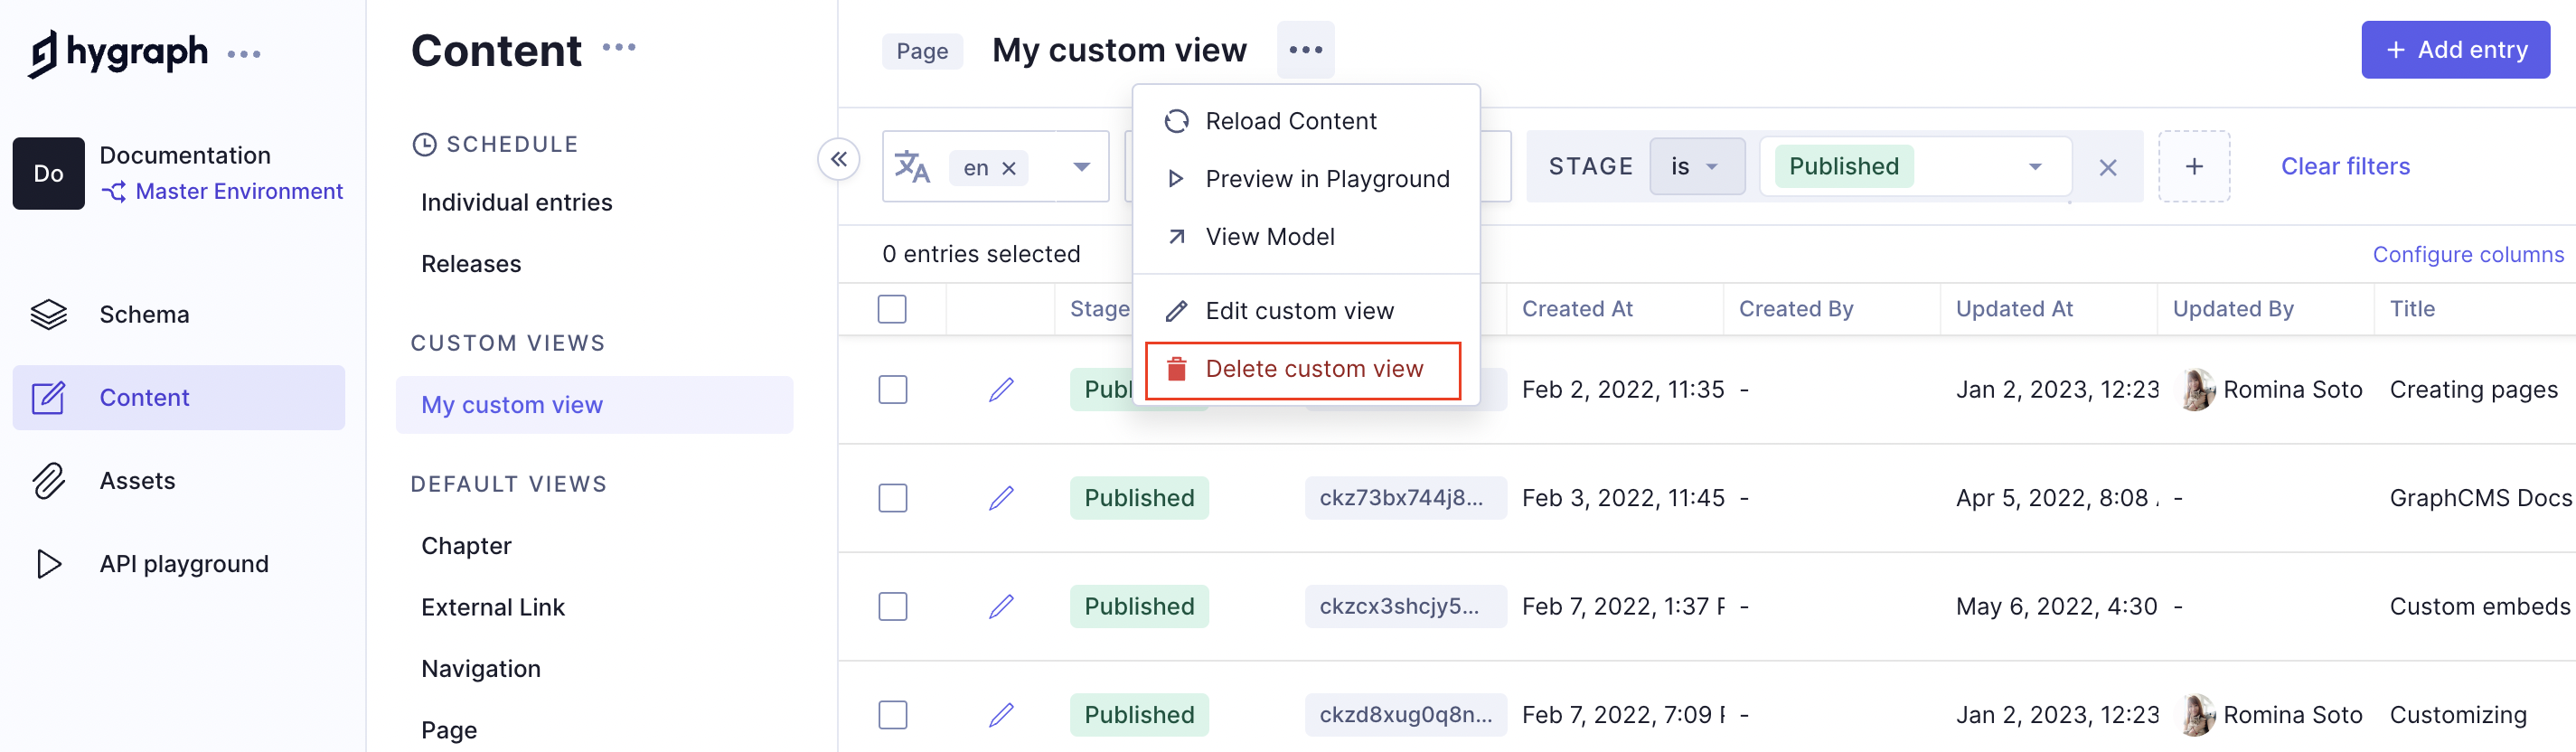
Task: Click the pencil edit icon for Creating pages entry
Action: pos(1001,389)
